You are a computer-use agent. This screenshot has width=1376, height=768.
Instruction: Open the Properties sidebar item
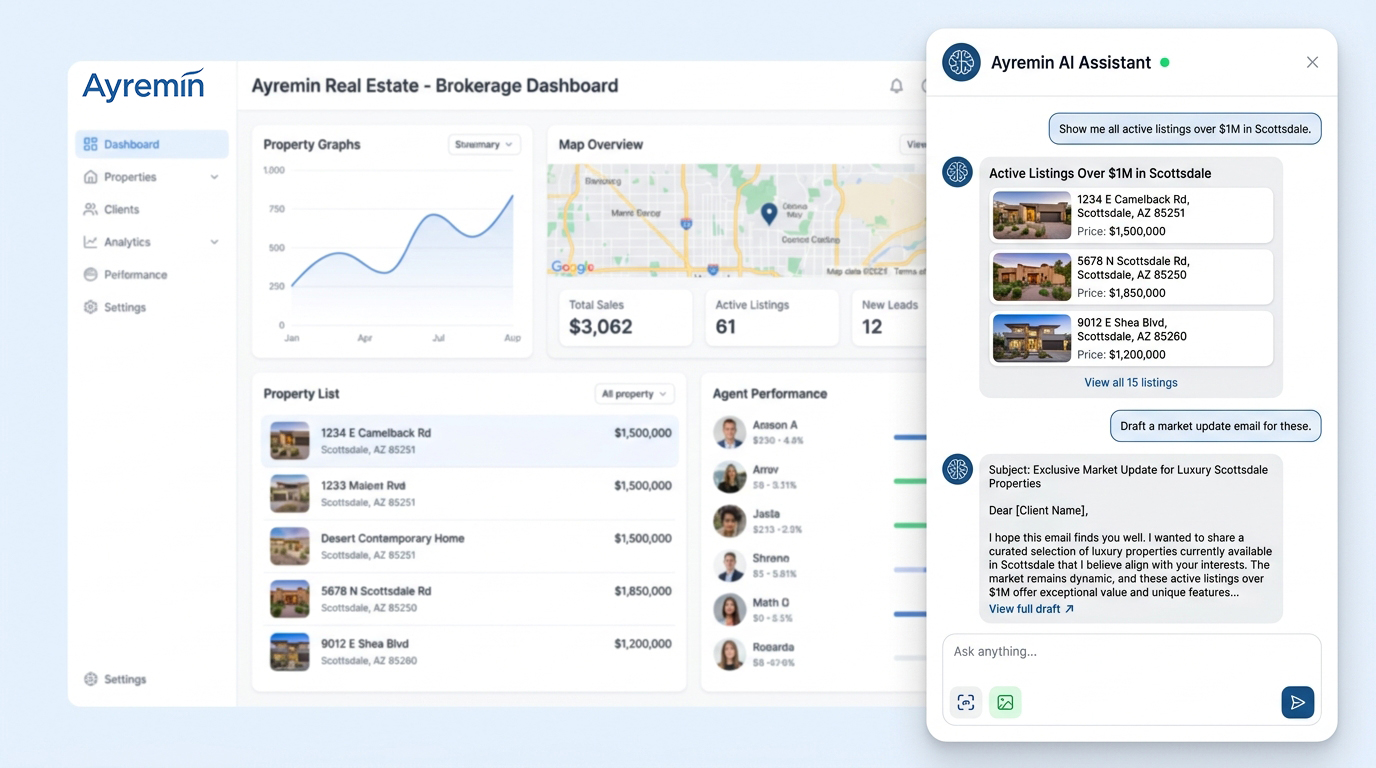152,177
